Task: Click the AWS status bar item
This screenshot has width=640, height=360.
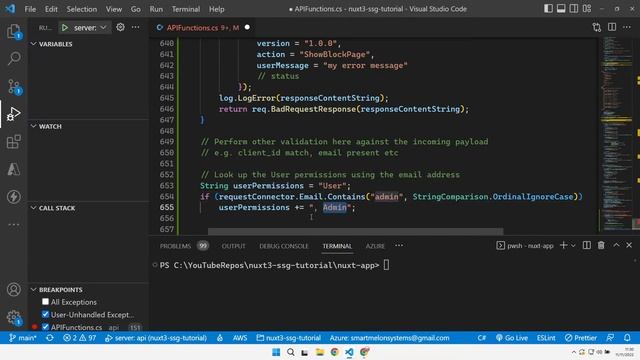Action: click(x=240, y=338)
